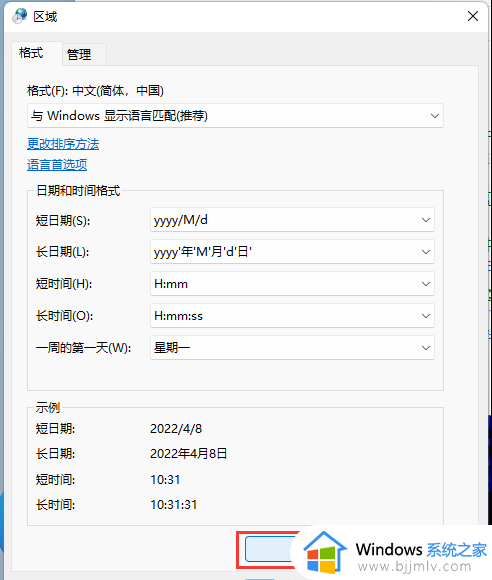Screen dimensions: 492x580
Task: Close the 区域 dialog window
Action: point(473,16)
